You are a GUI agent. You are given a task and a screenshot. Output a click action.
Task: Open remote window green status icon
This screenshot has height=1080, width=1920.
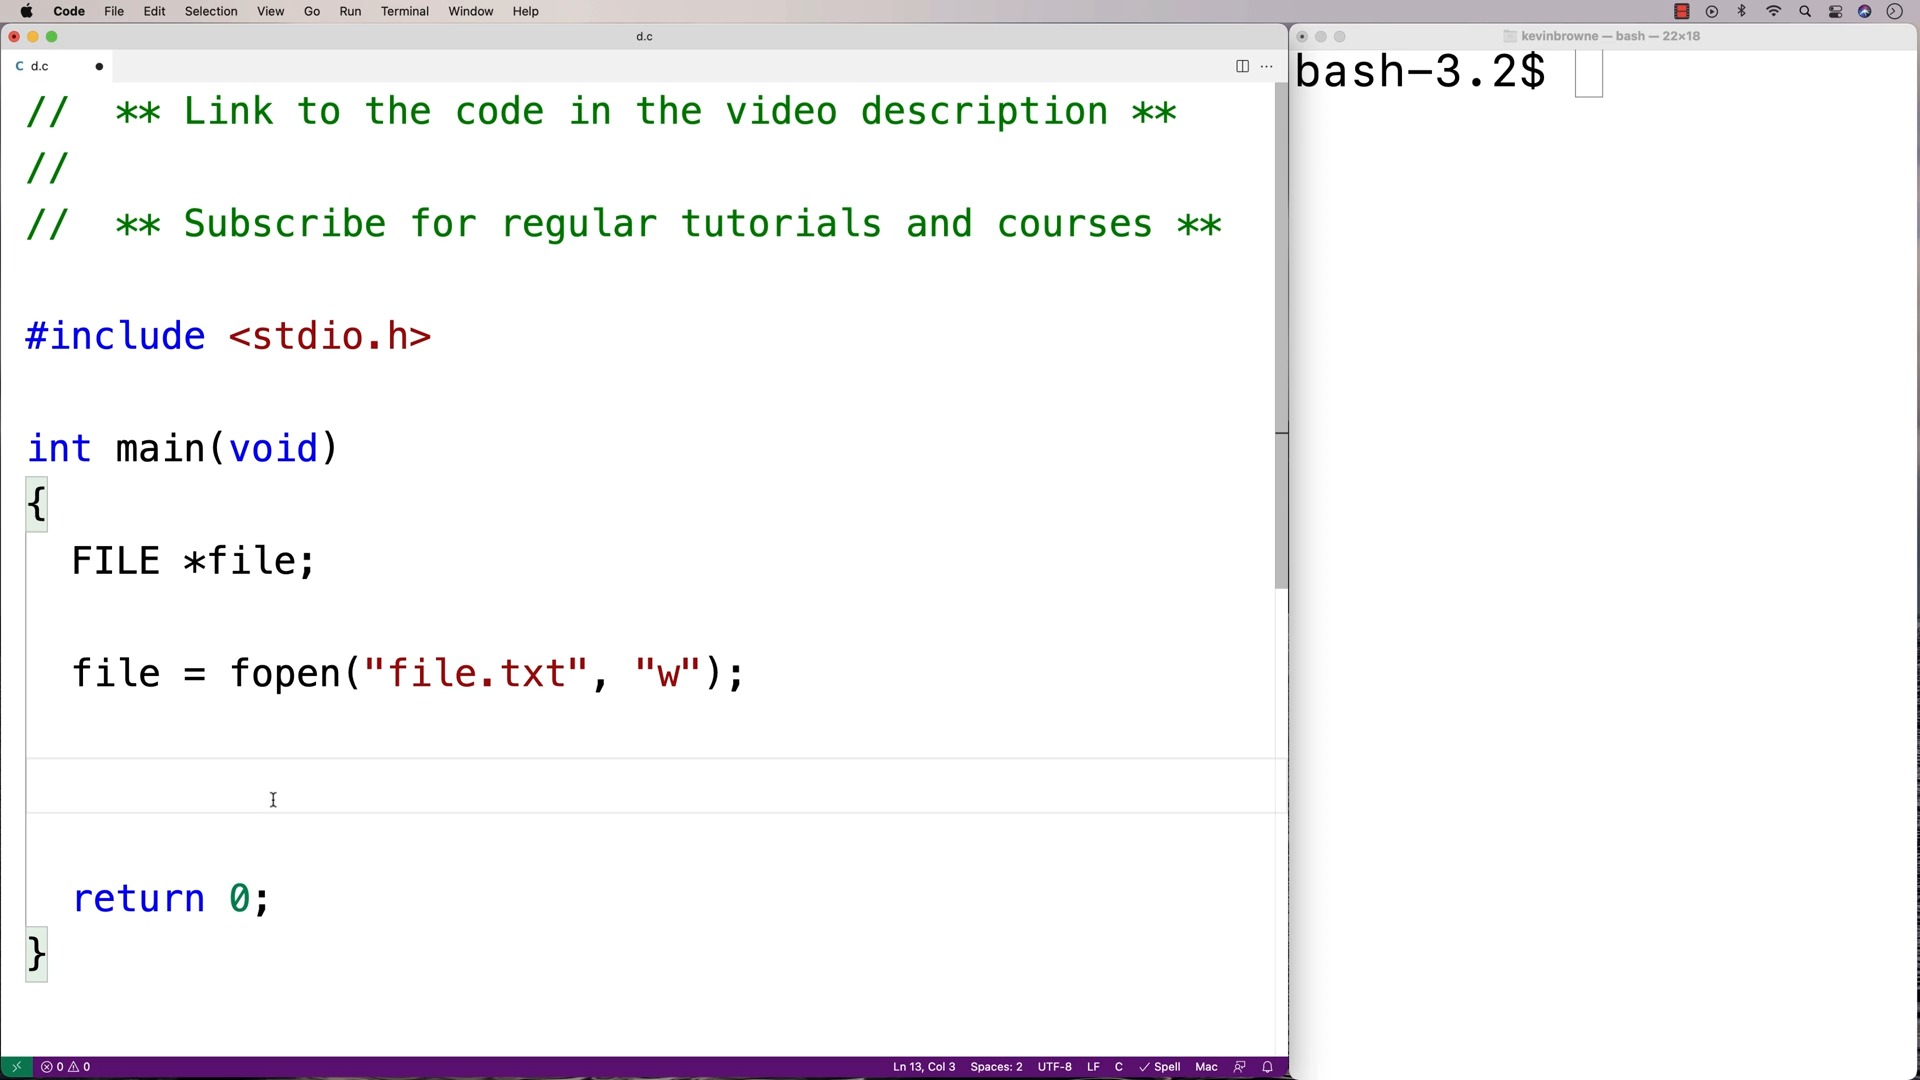coord(16,1067)
